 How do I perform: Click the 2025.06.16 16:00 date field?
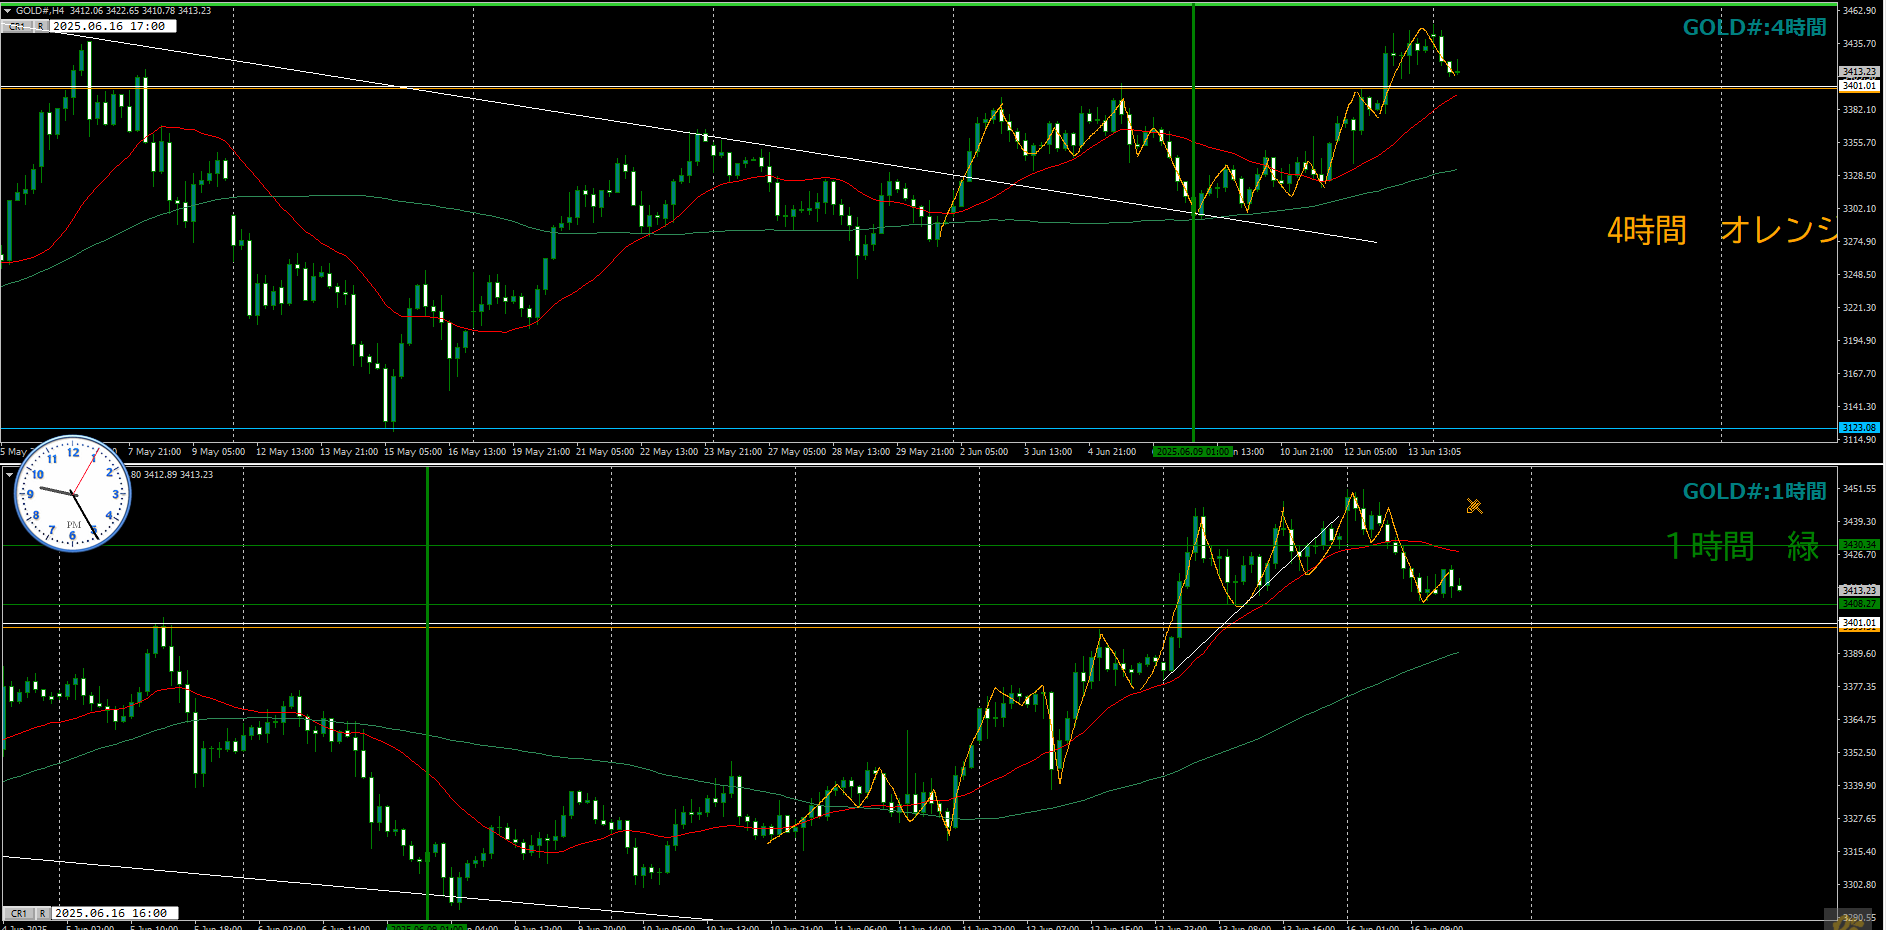[x=115, y=913]
